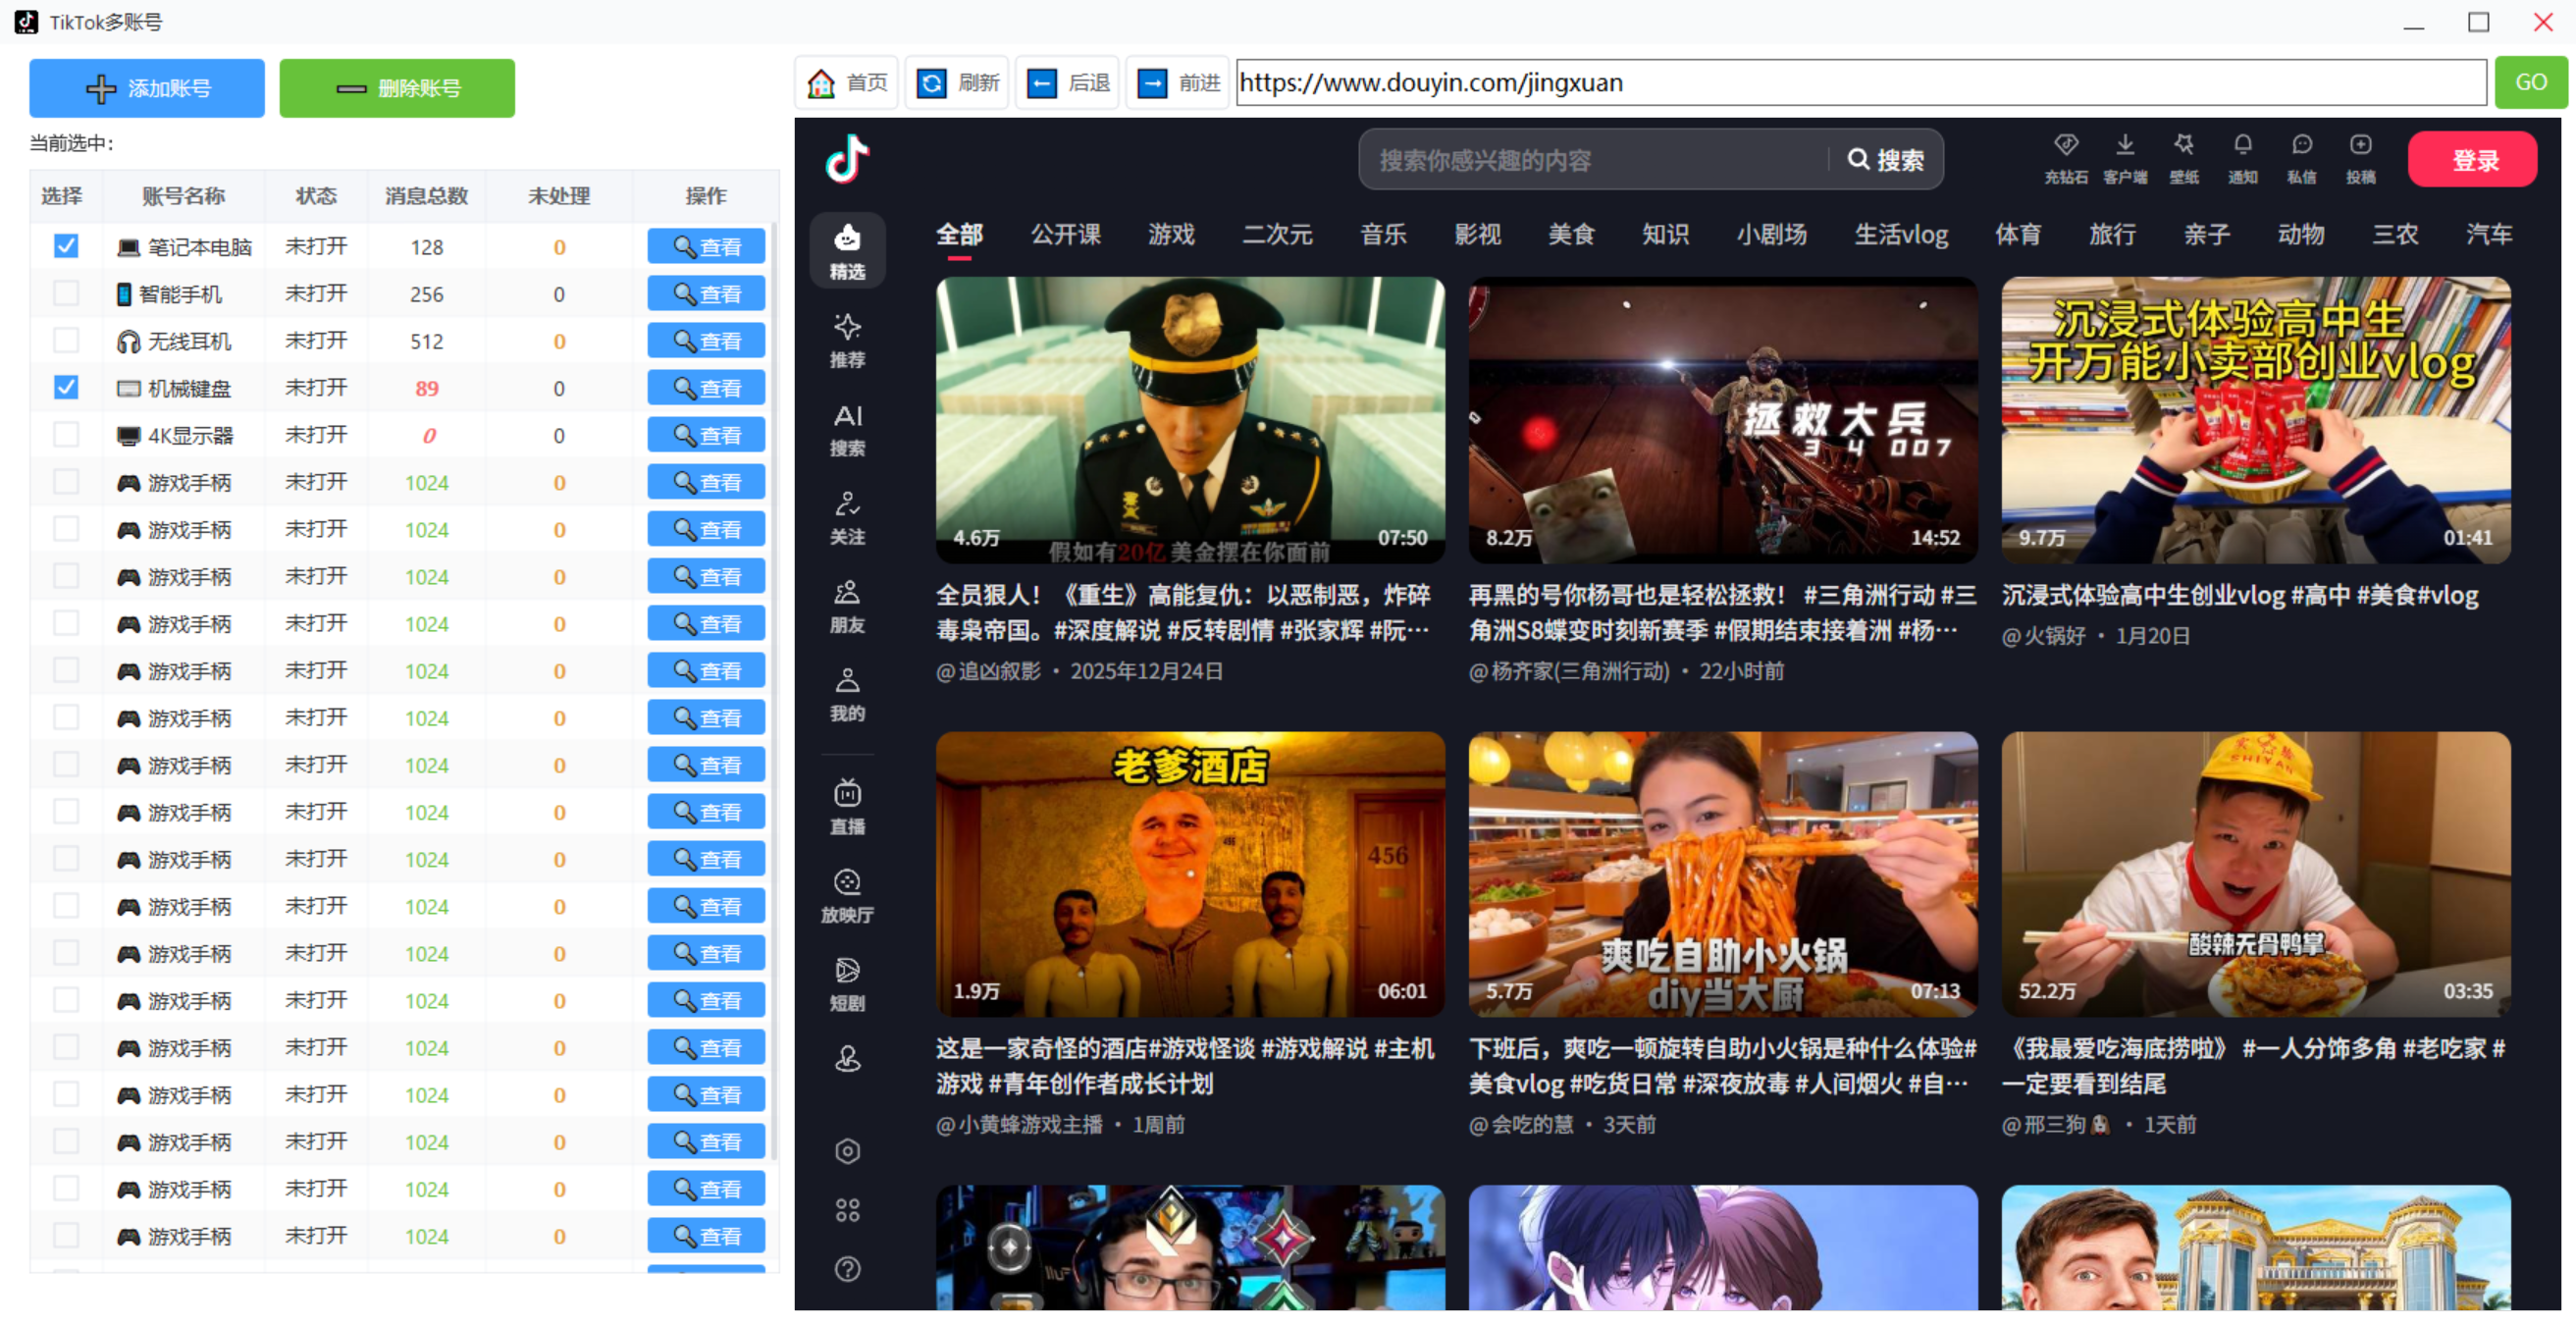Select the 音乐 category tab
The width and height of the screenshot is (2576, 1325).
[1383, 235]
